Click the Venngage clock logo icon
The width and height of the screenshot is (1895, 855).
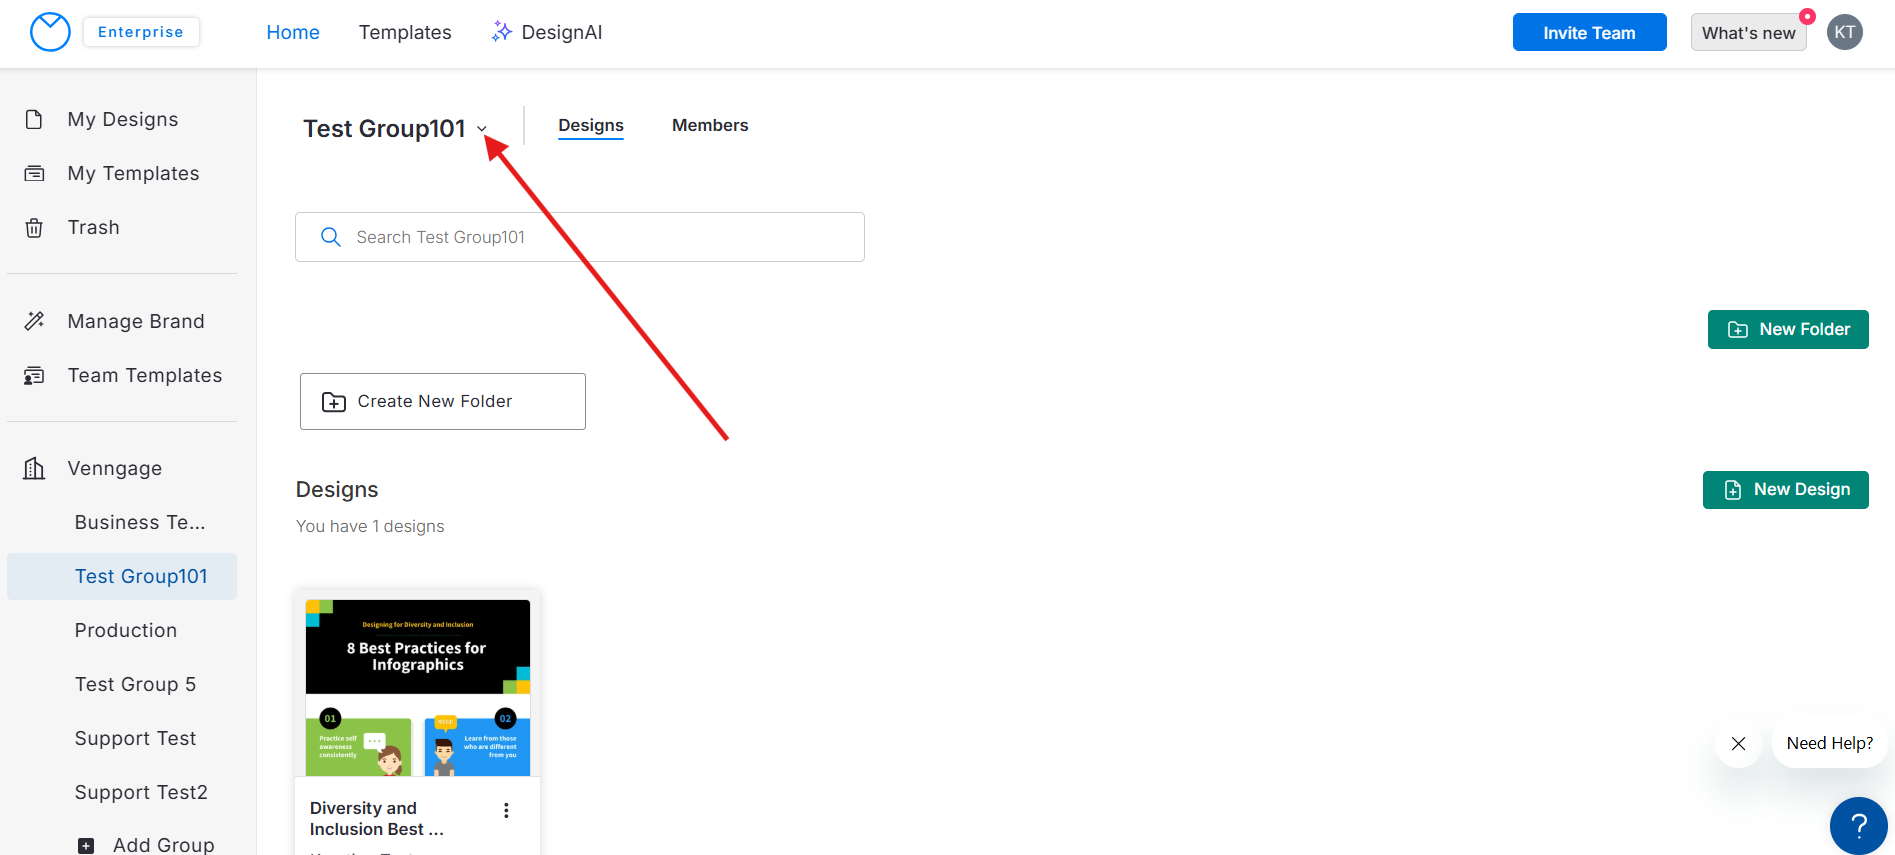point(50,32)
